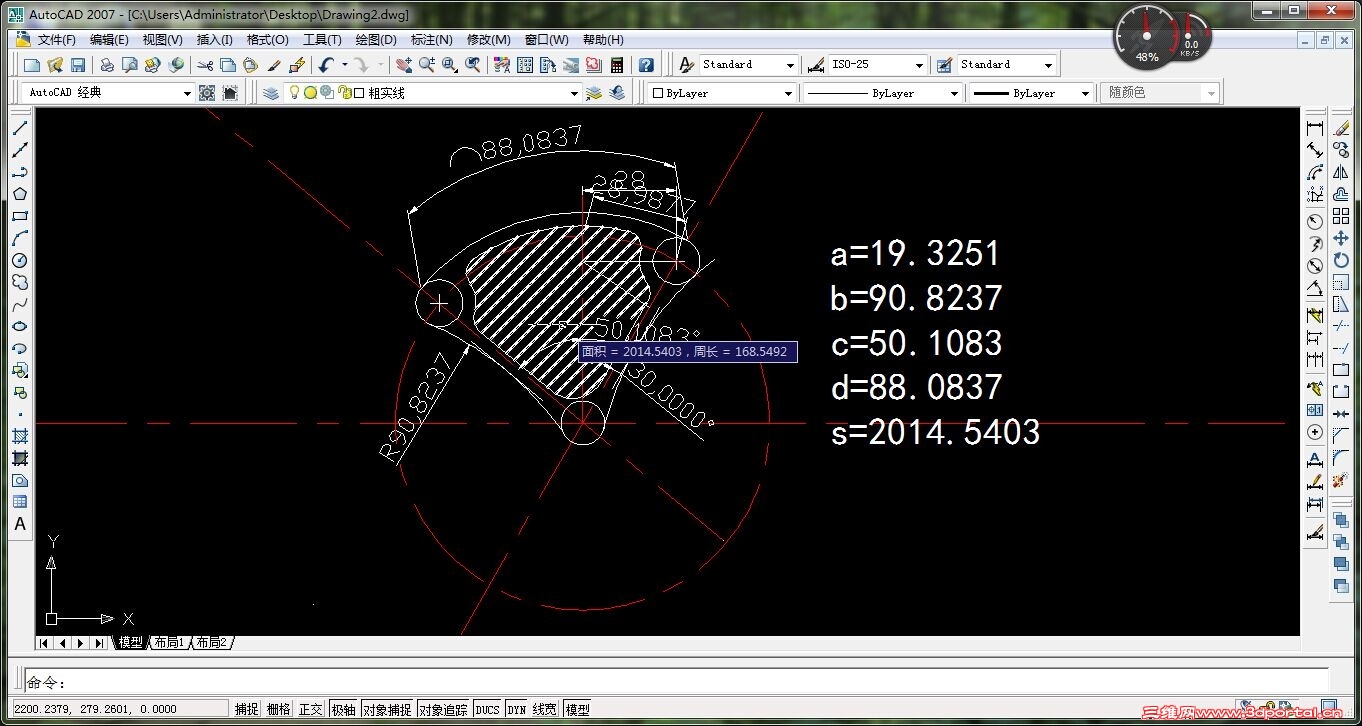Select the Polygon draw tool
The height and width of the screenshot is (726, 1362).
tap(20, 194)
